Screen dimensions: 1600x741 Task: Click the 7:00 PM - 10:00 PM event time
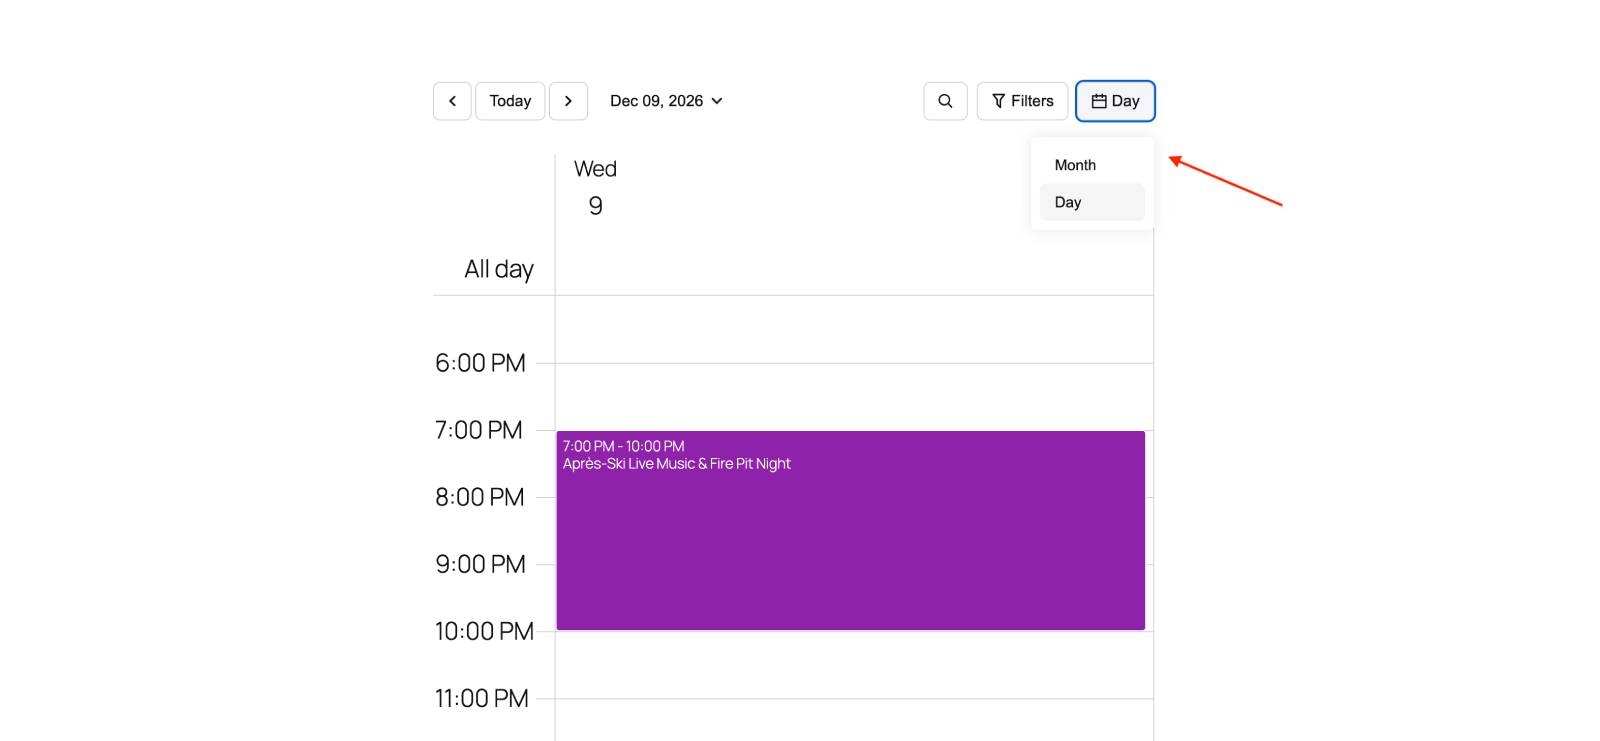623,446
